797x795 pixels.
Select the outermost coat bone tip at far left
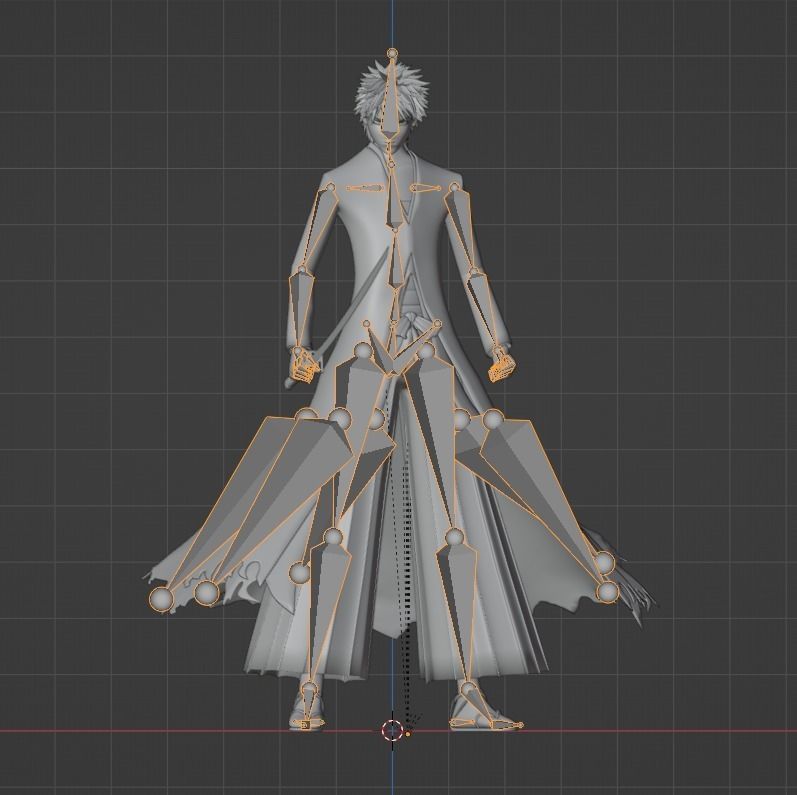161,598
